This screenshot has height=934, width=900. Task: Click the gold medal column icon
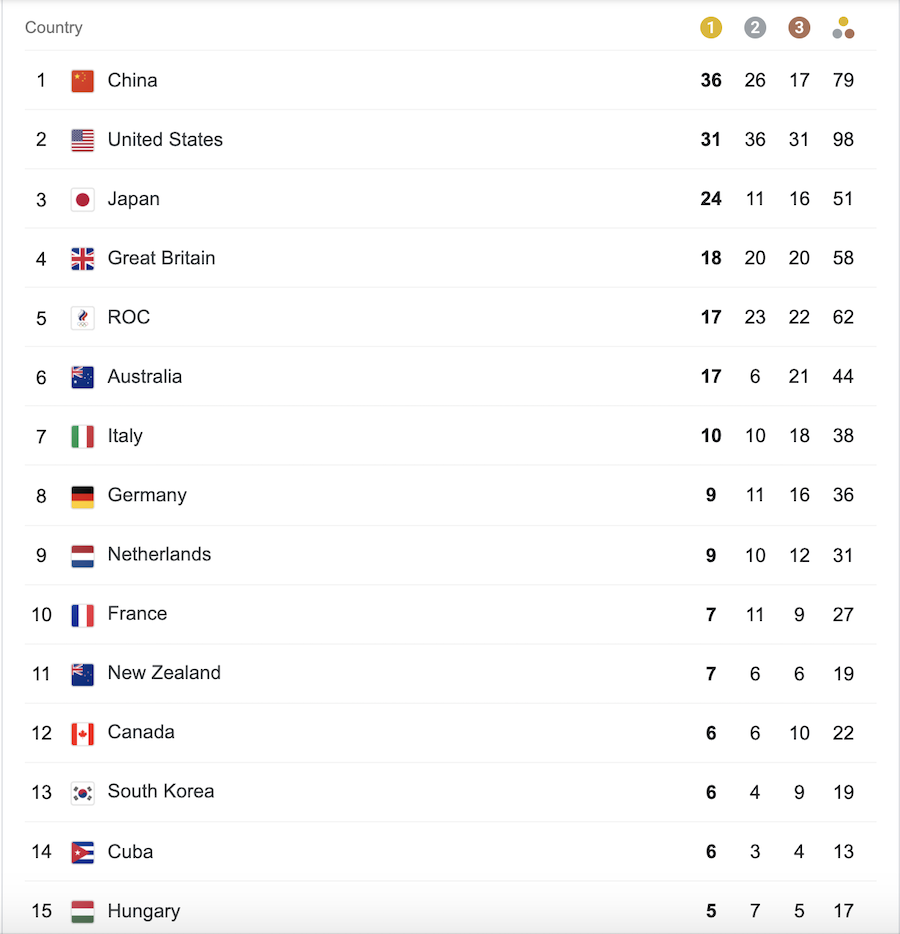tap(711, 27)
